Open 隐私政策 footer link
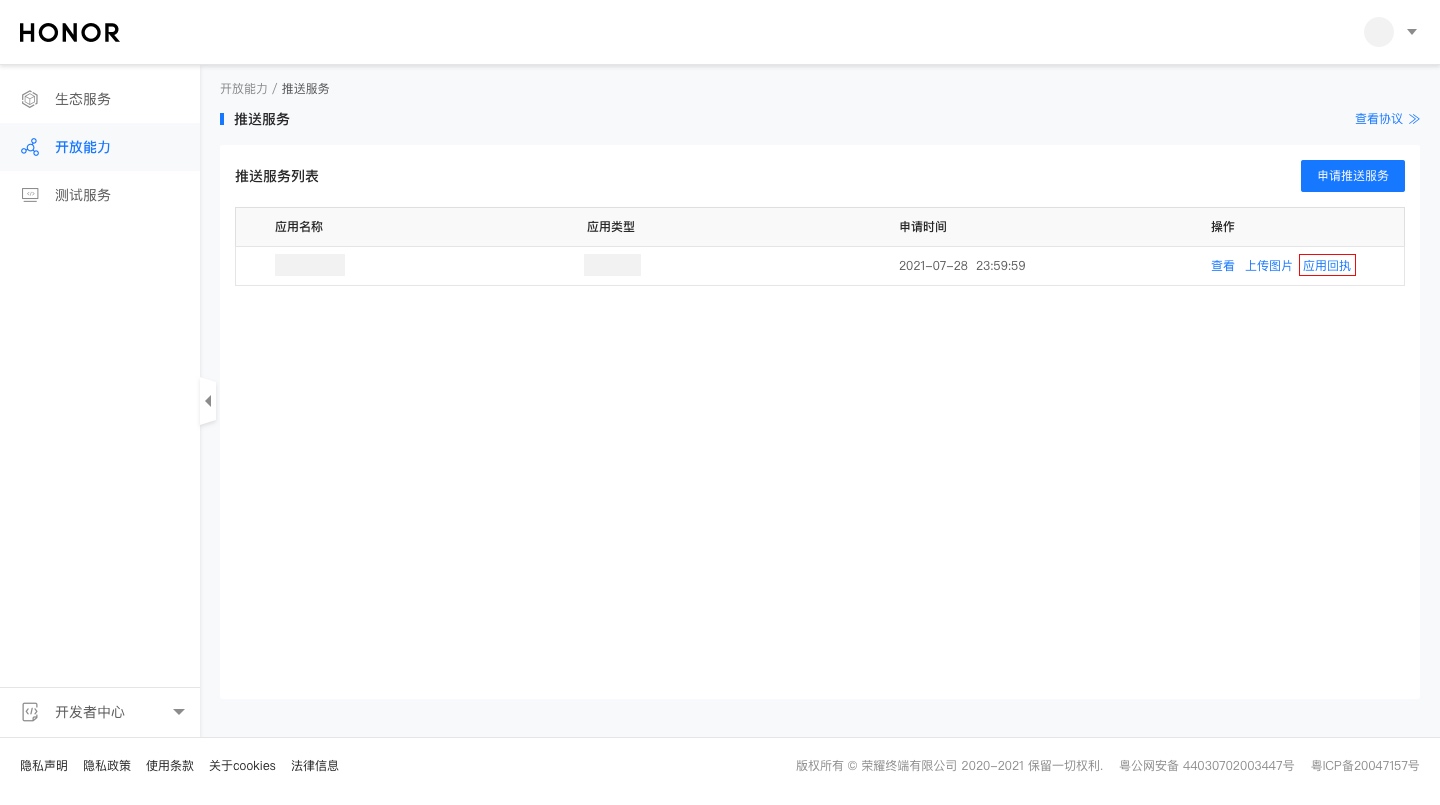 click(x=107, y=766)
